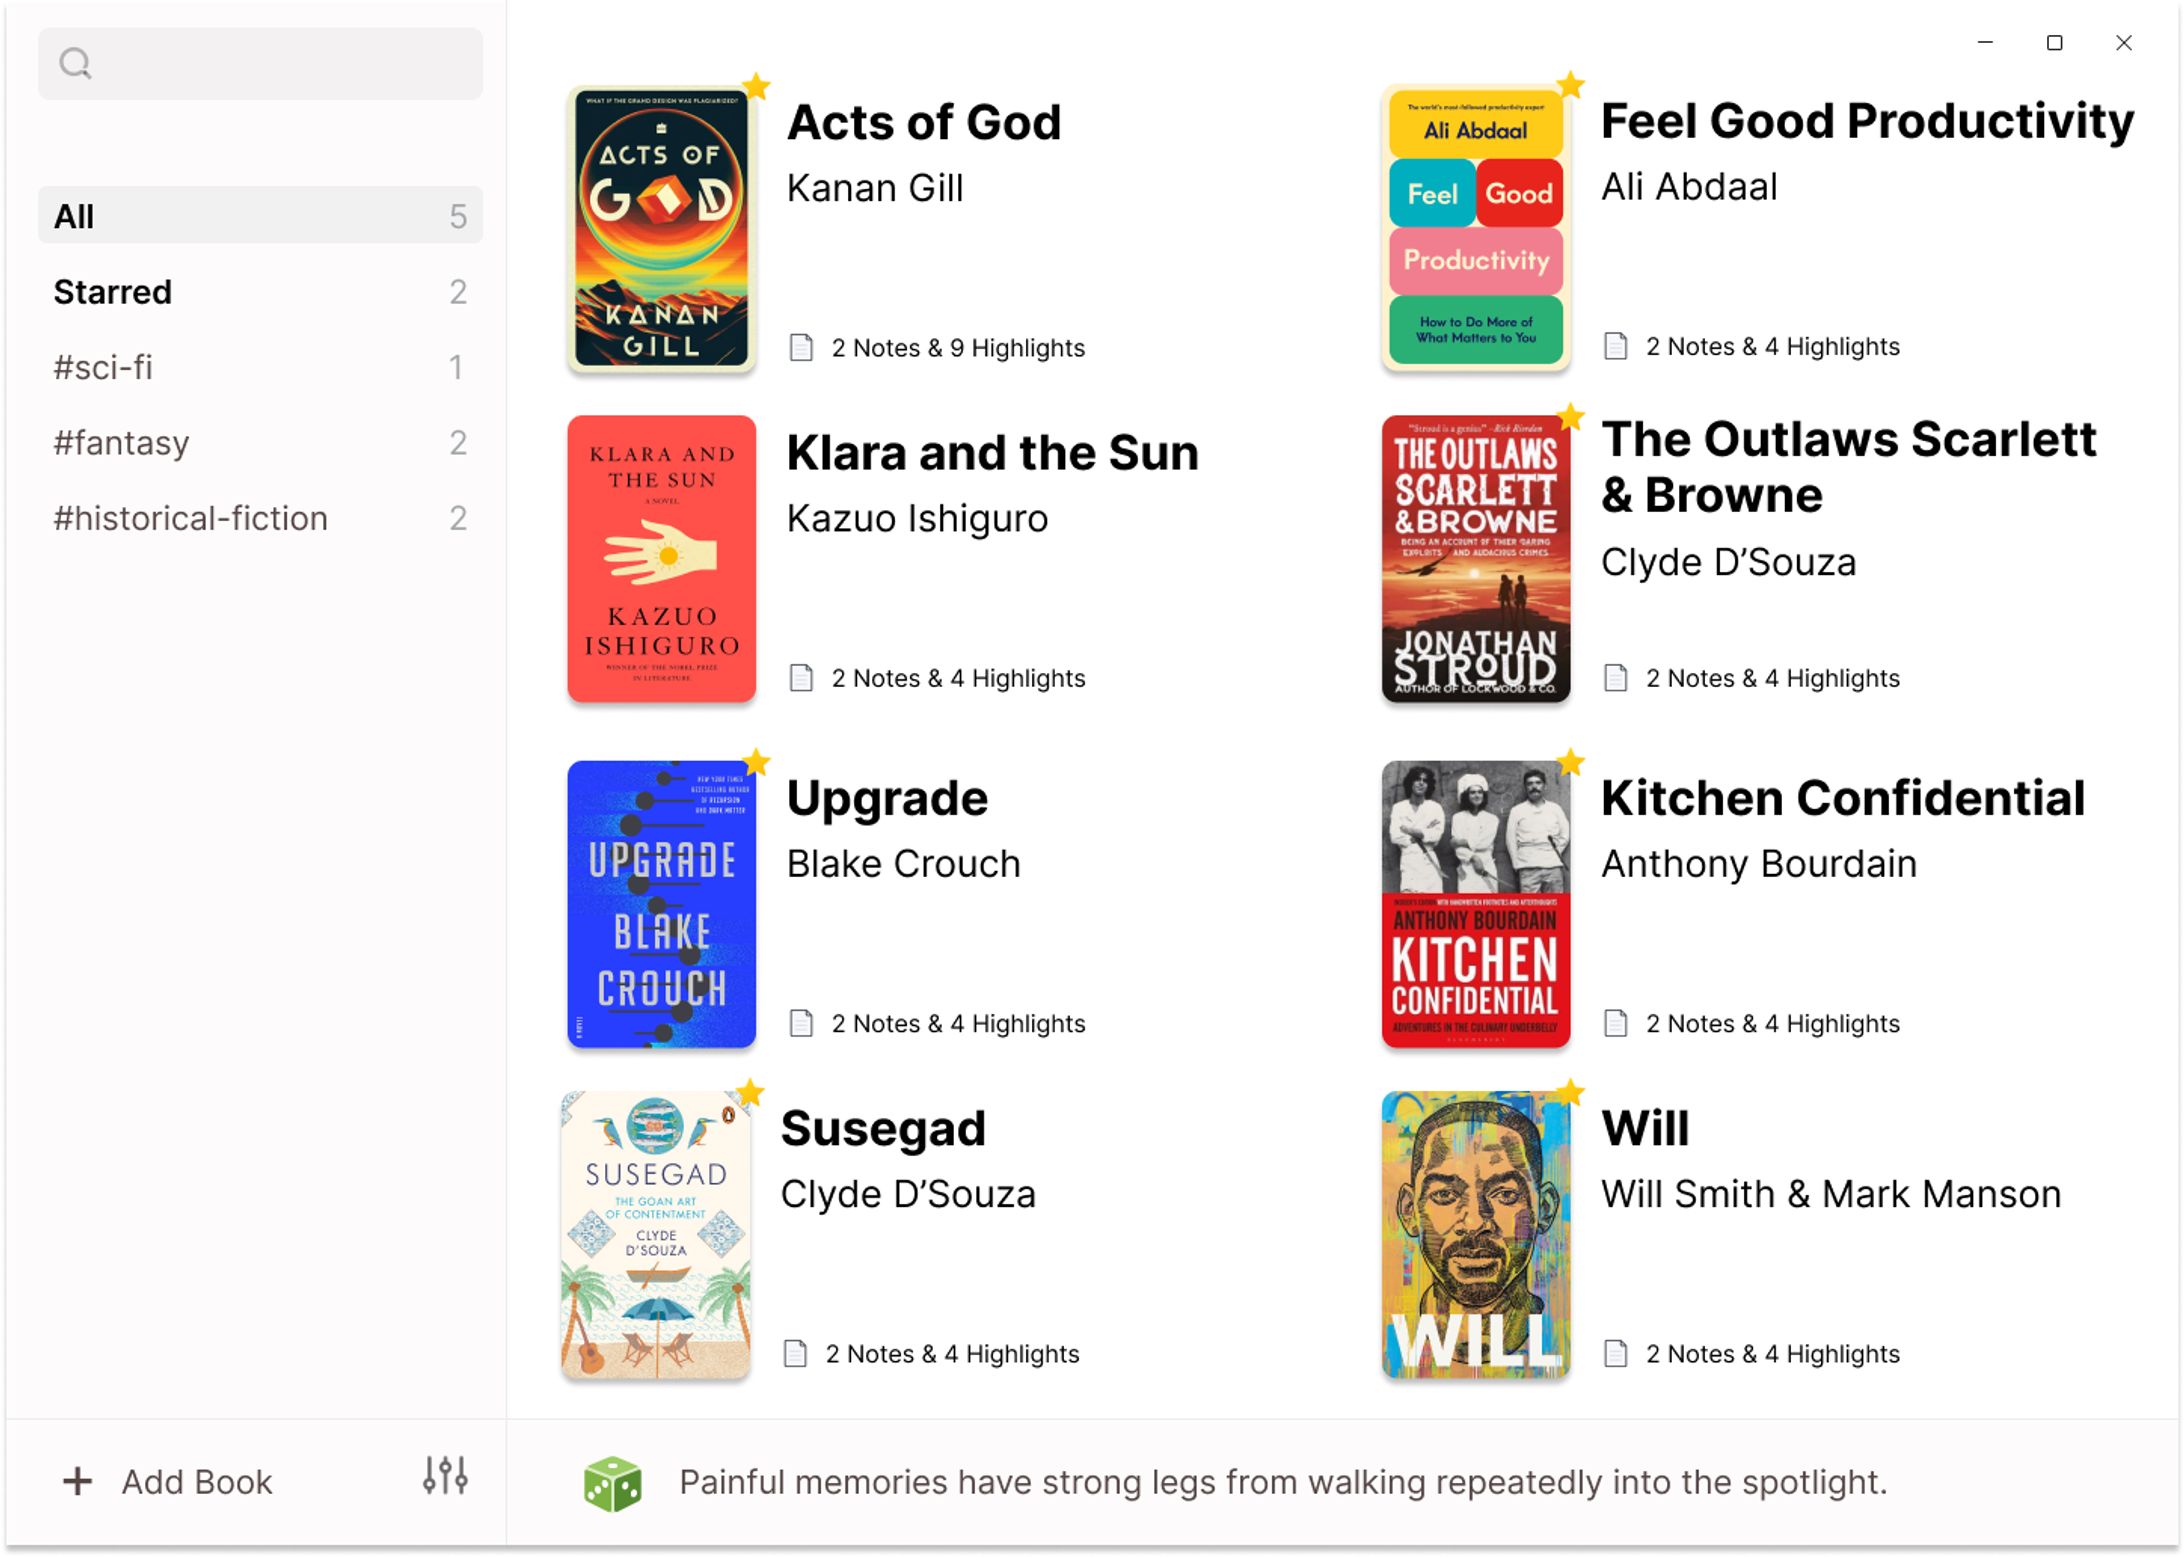This screenshot has height=1557, width=2184.
Task: Filter by #sci-fi tag
Action: pos(260,367)
